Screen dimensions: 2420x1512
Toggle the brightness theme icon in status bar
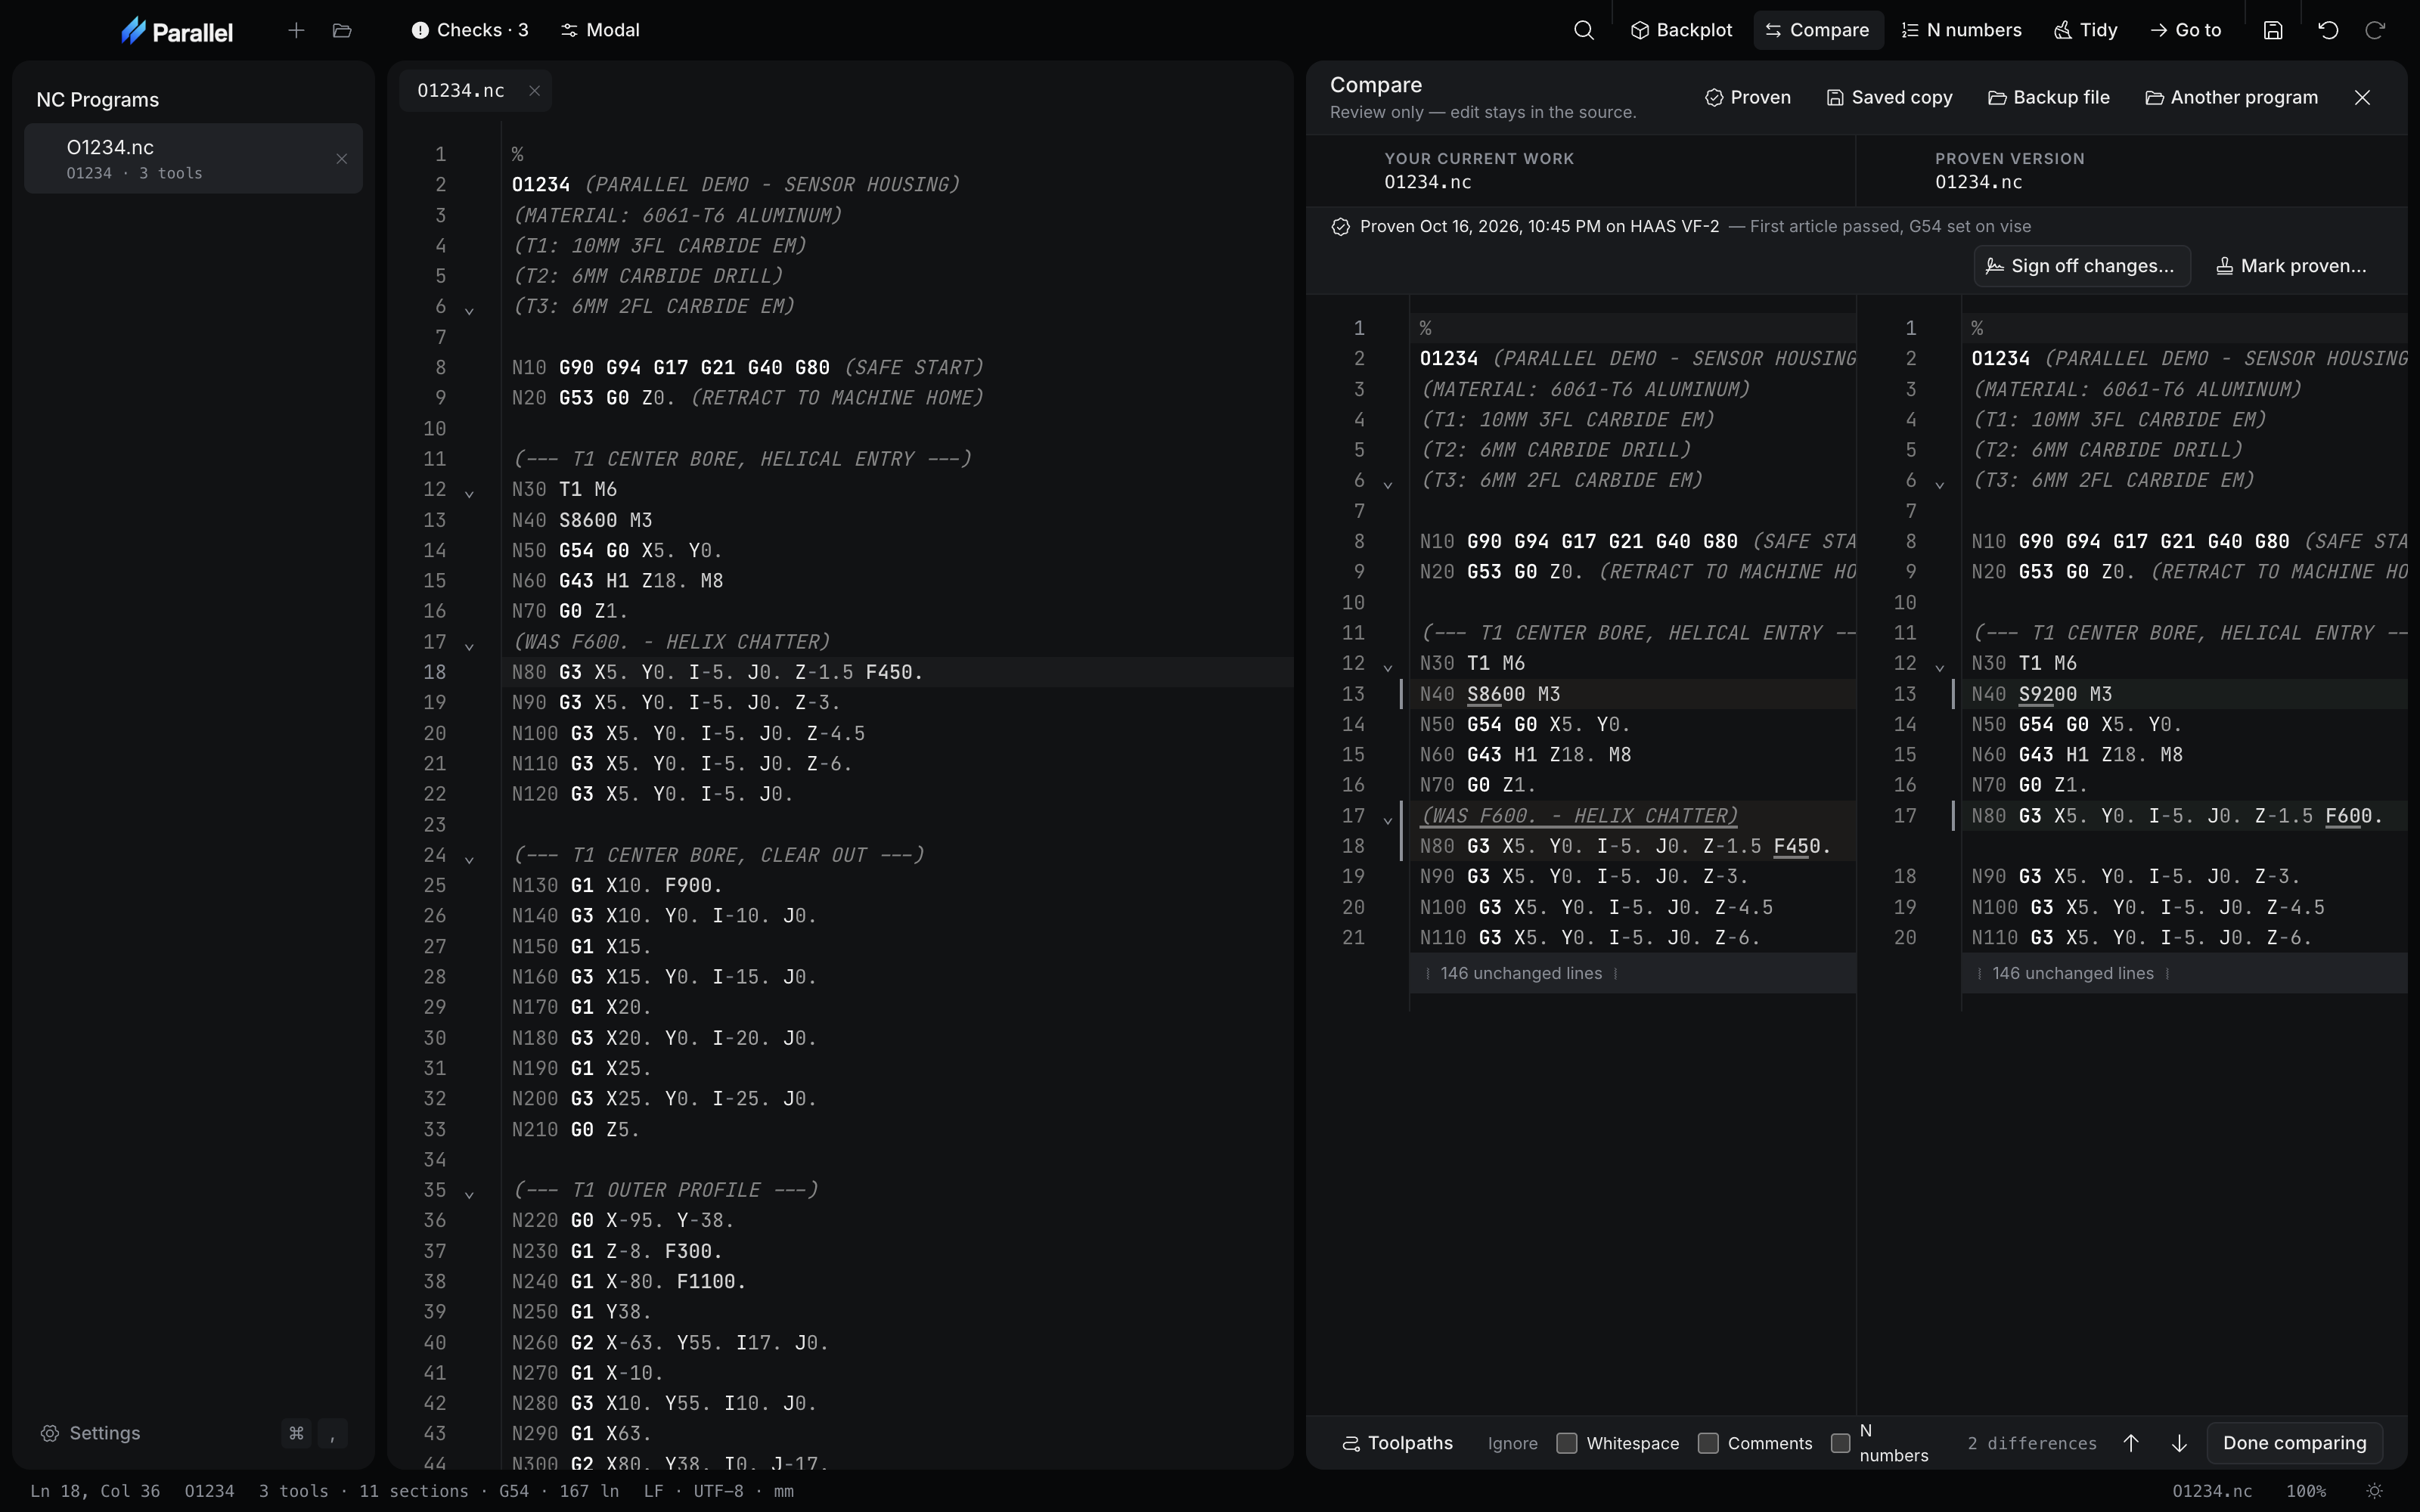pos(2375,1491)
